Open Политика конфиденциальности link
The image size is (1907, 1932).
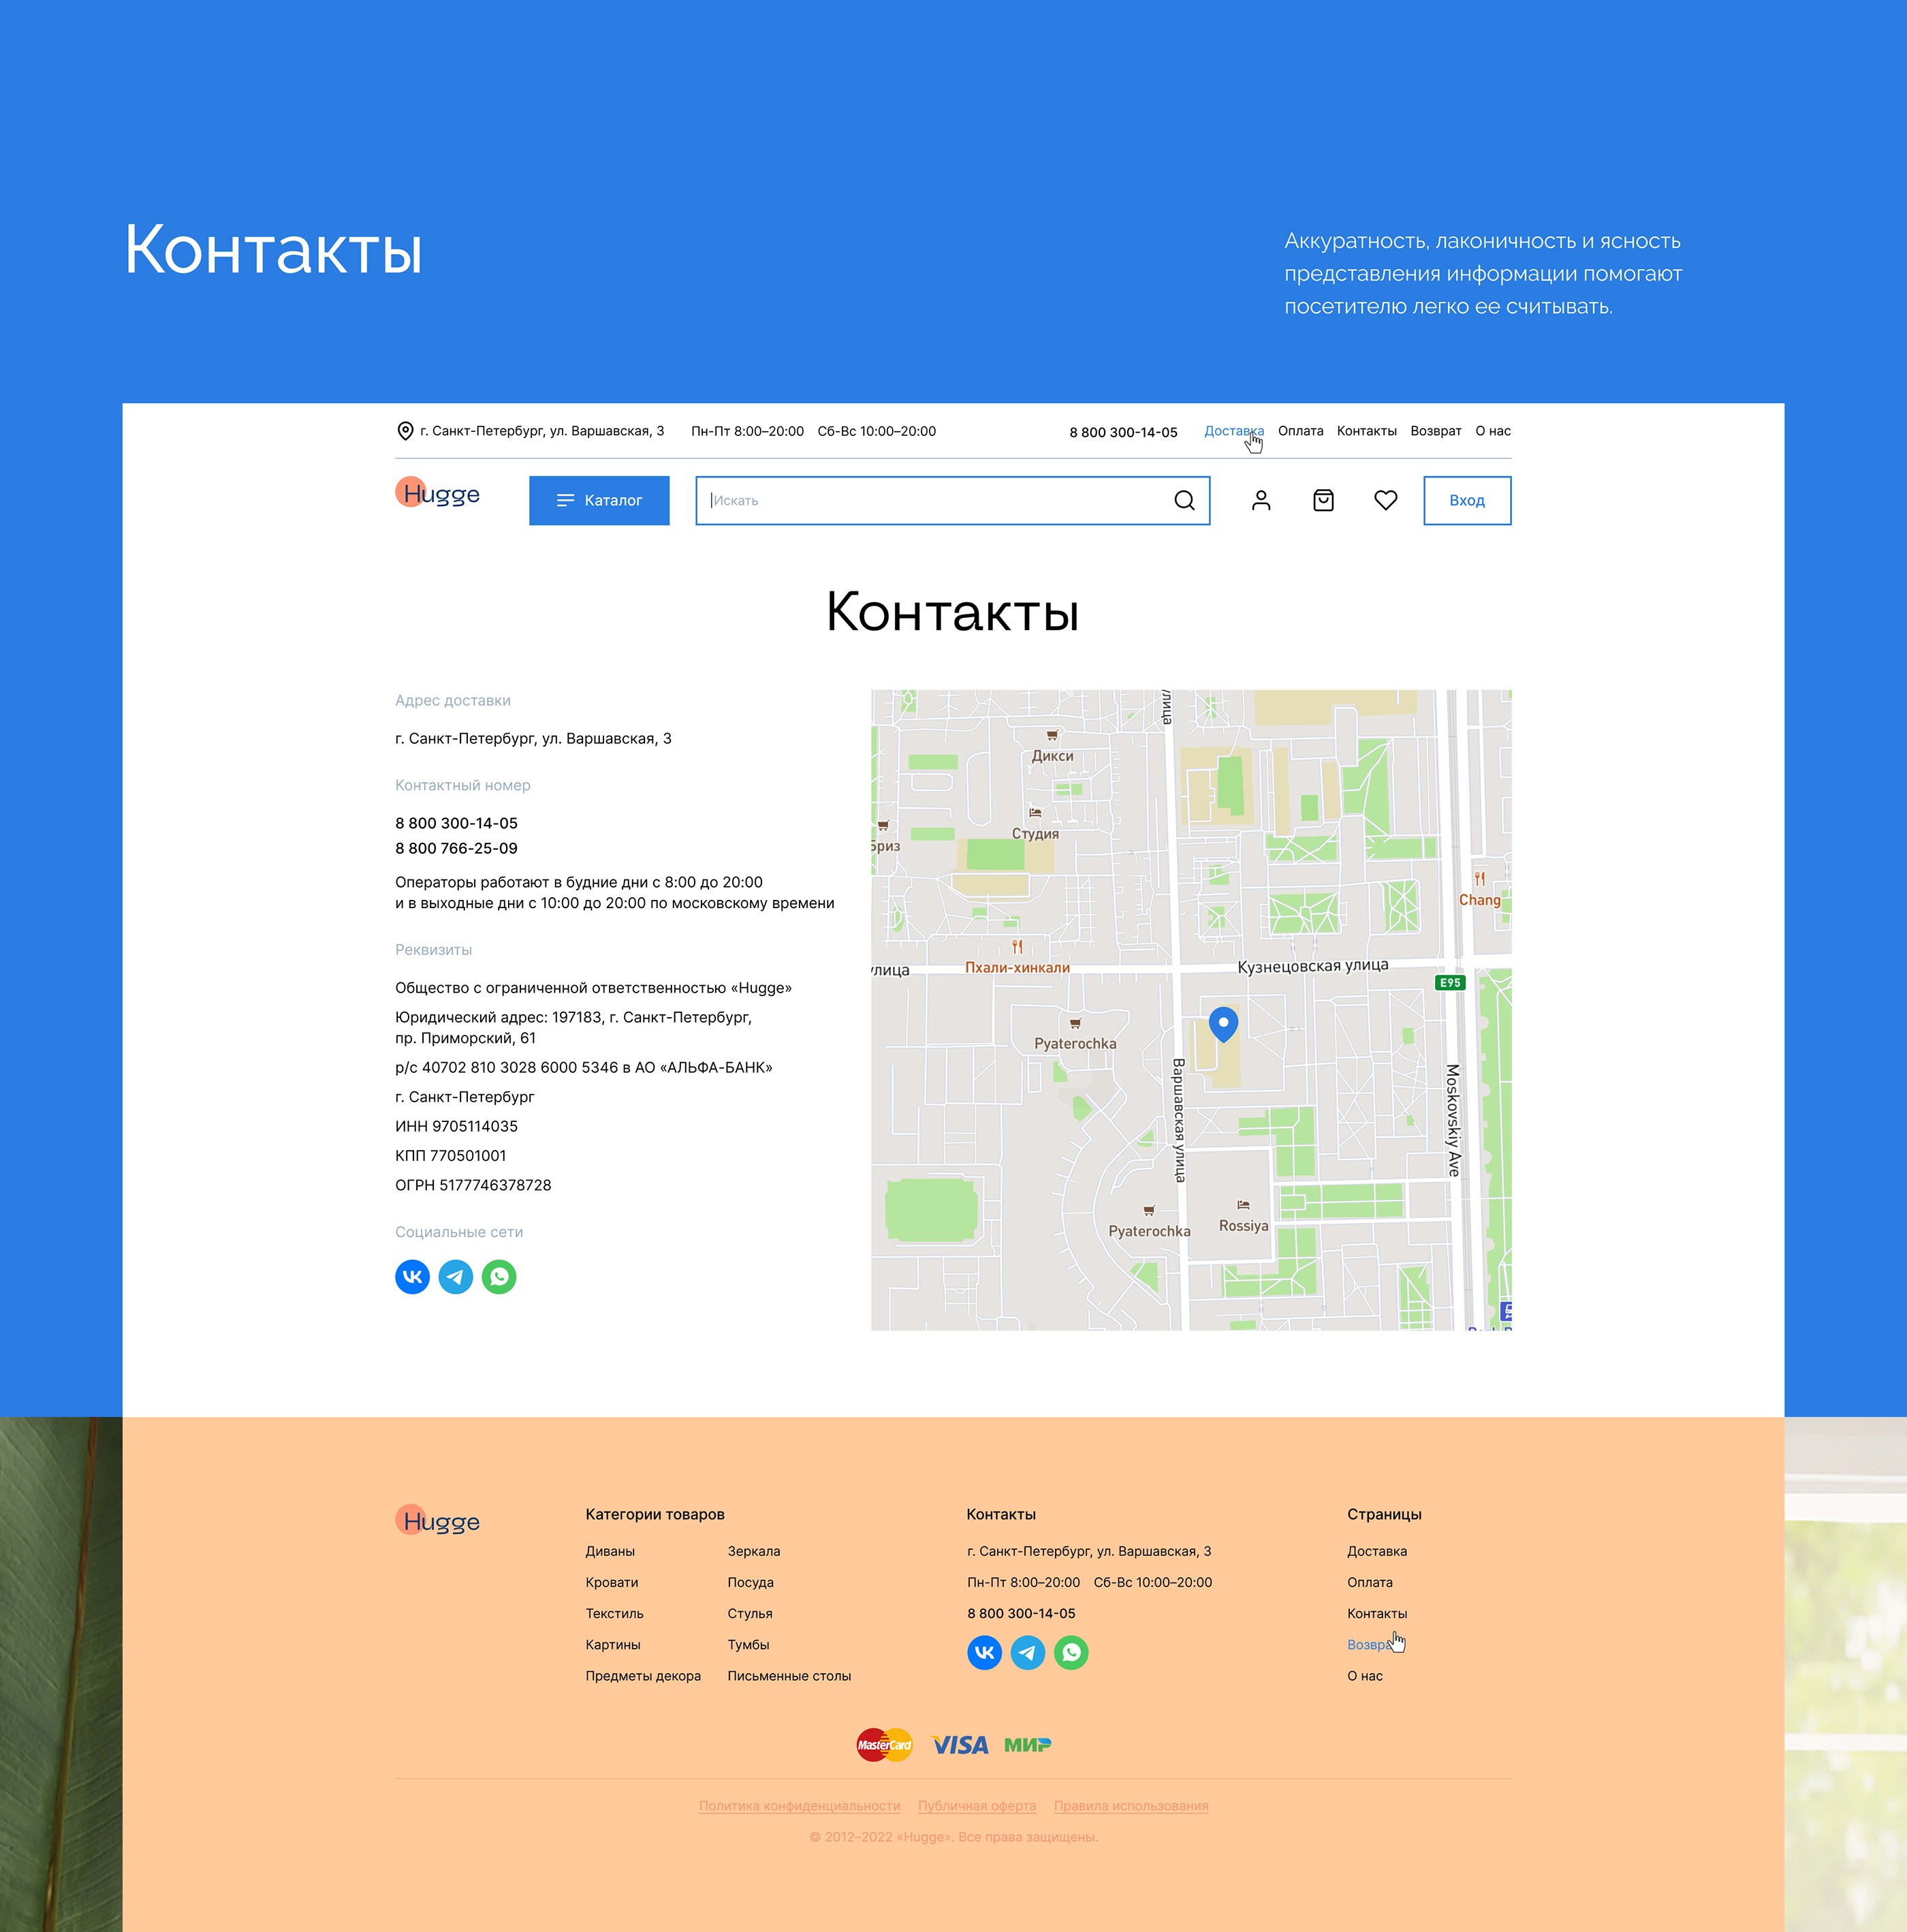coord(799,1806)
